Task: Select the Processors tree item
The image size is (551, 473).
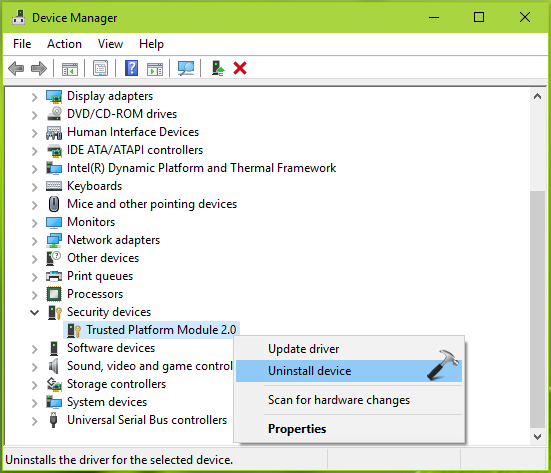Action: 95,294
